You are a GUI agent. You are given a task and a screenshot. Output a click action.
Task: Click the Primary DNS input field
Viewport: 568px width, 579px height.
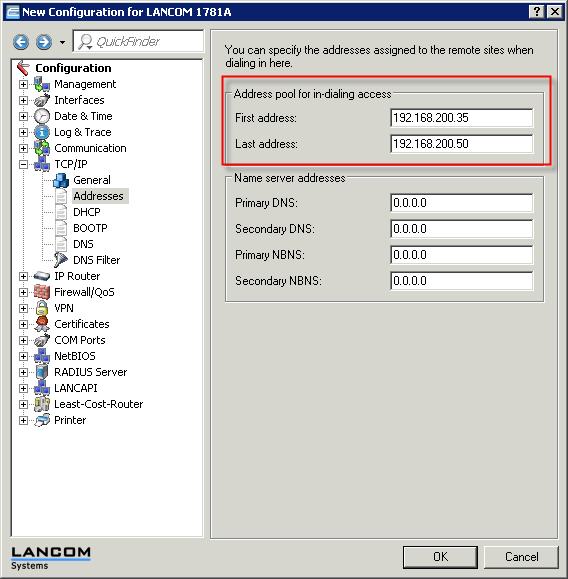tap(462, 203)
